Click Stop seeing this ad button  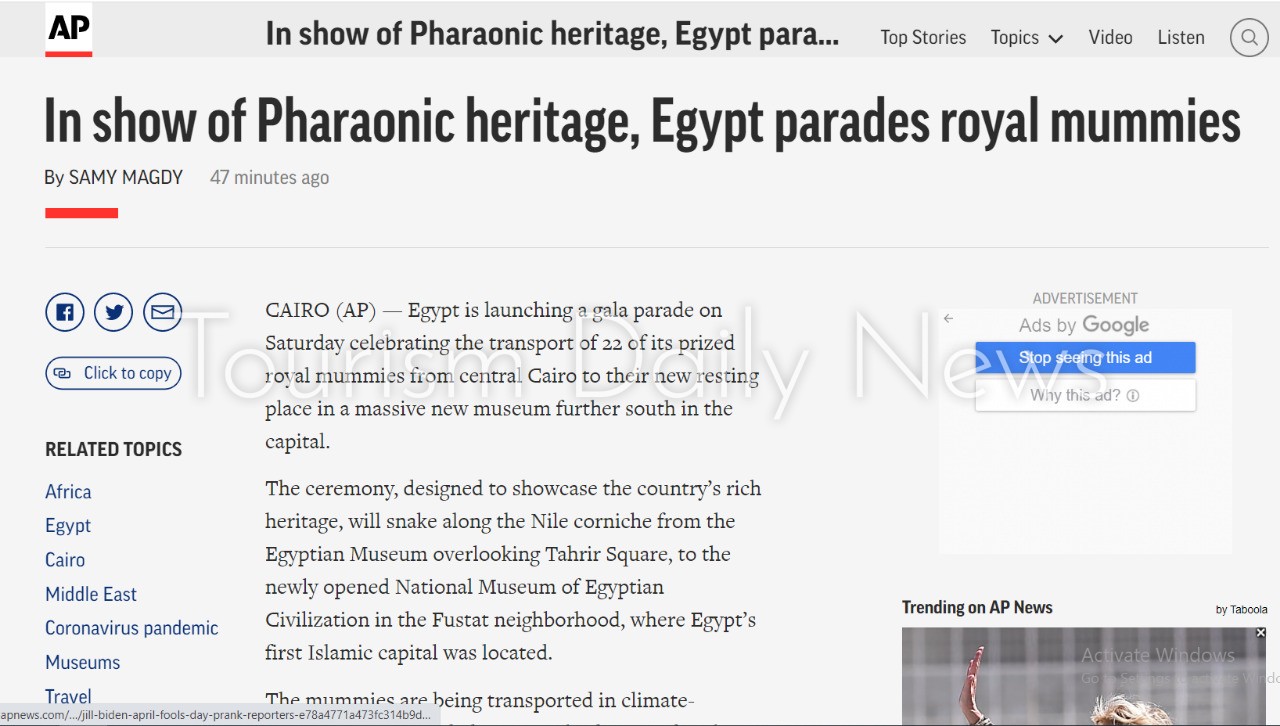[1085, 358]
